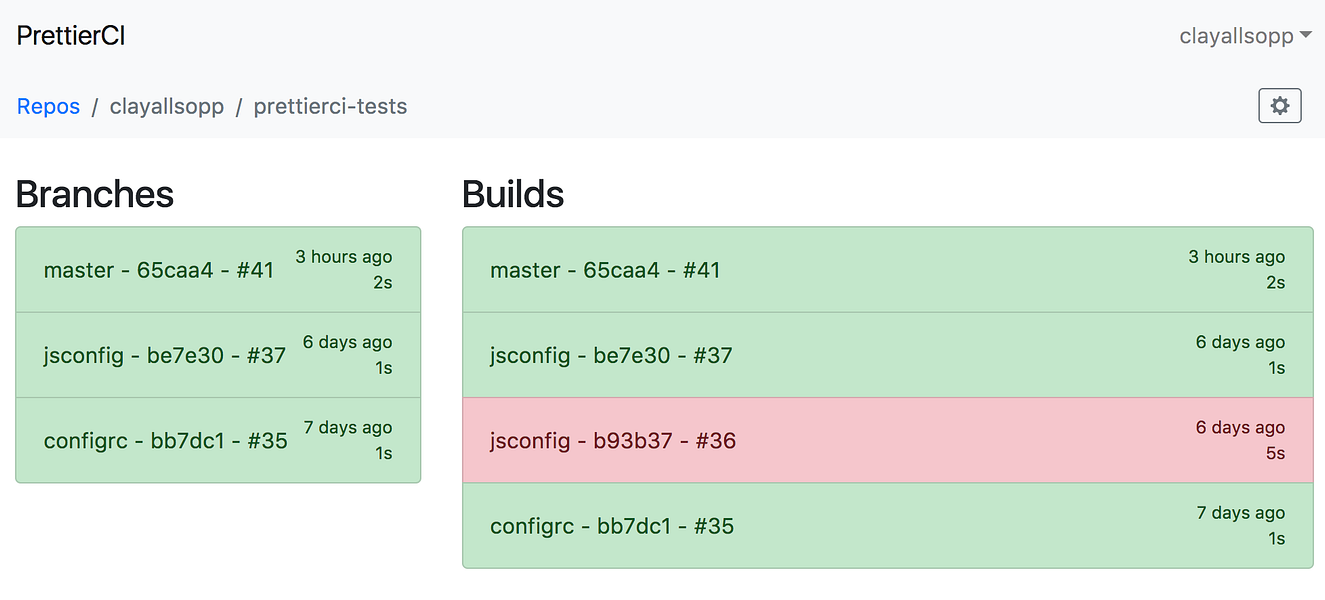1325x600 pixels.
Task: Click the Branches heading
Action: pos(95,194)
